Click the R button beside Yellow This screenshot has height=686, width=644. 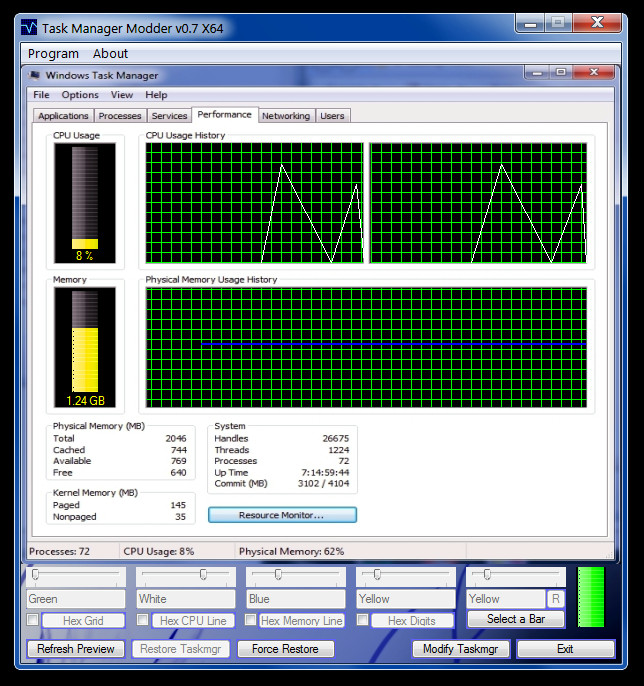pos(556,598)
